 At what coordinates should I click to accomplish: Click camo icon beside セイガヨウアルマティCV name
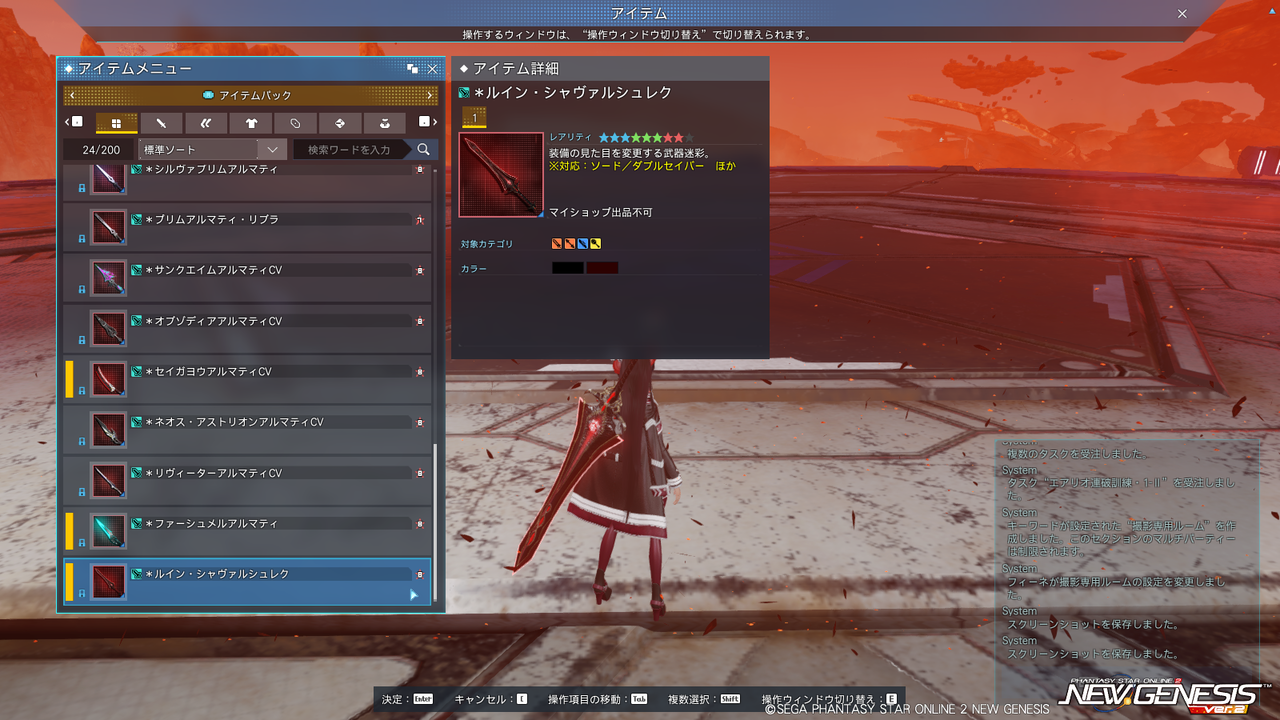coord(137,371)
